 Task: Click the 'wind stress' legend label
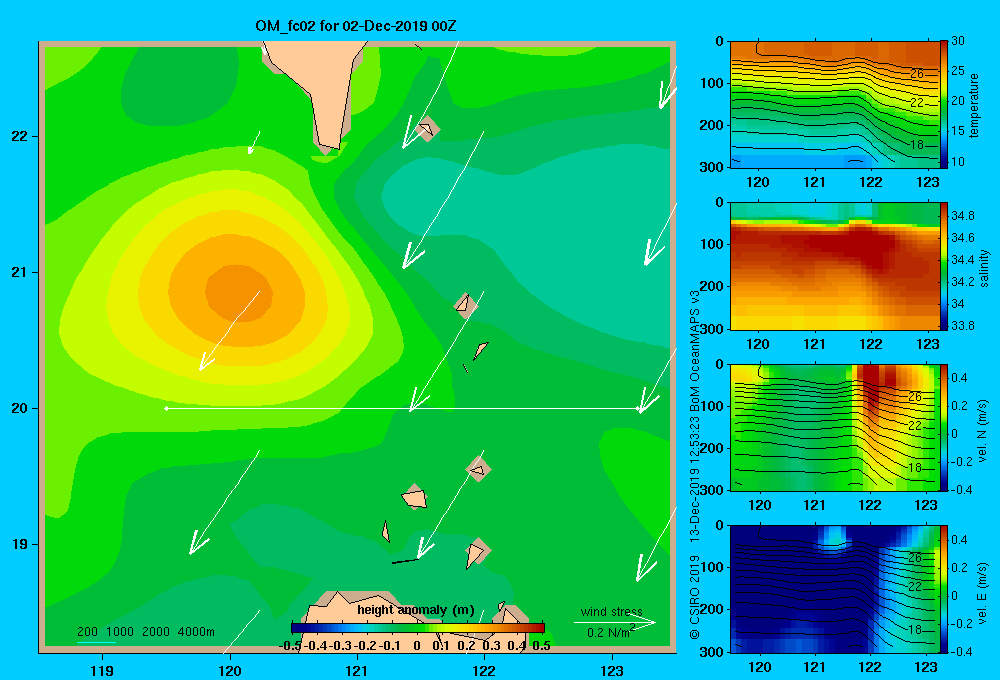[x=612, y=611]
